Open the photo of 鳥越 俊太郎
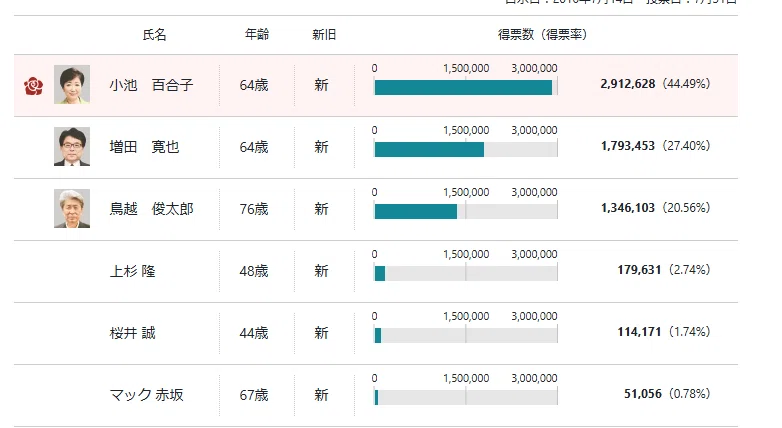Image resolution: width=782 pixels, height=428 pixels. [72, 209]
